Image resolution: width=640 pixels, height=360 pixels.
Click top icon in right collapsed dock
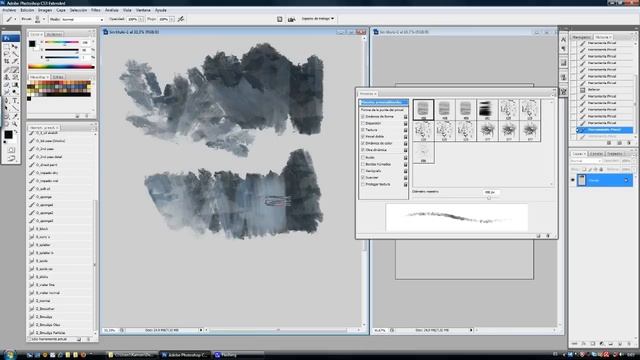[x=563, y=40]
